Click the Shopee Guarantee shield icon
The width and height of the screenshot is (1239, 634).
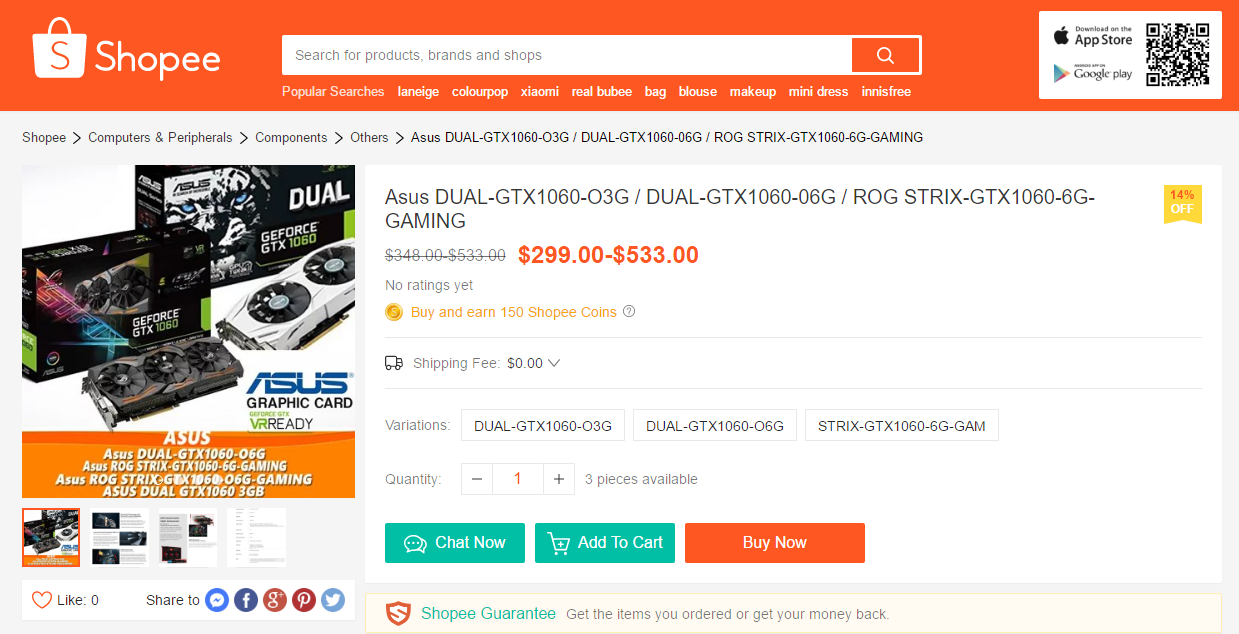click(397, 613)
